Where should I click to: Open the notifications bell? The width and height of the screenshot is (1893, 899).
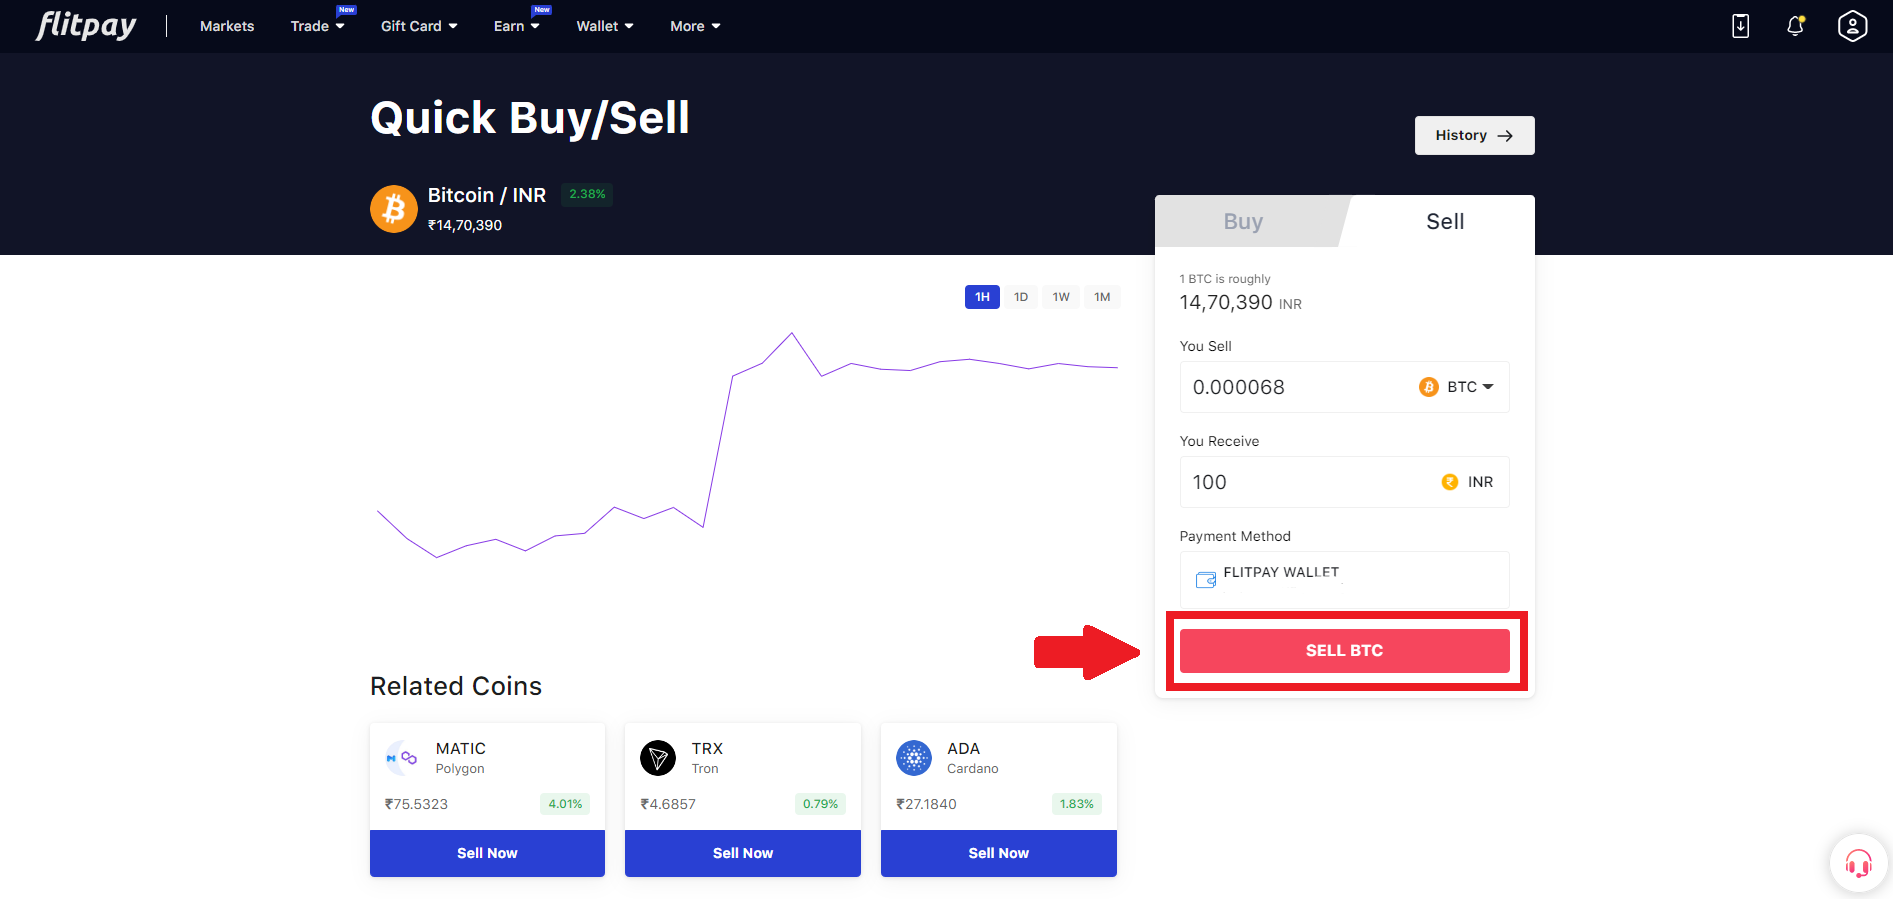(x=1796, y=26)
